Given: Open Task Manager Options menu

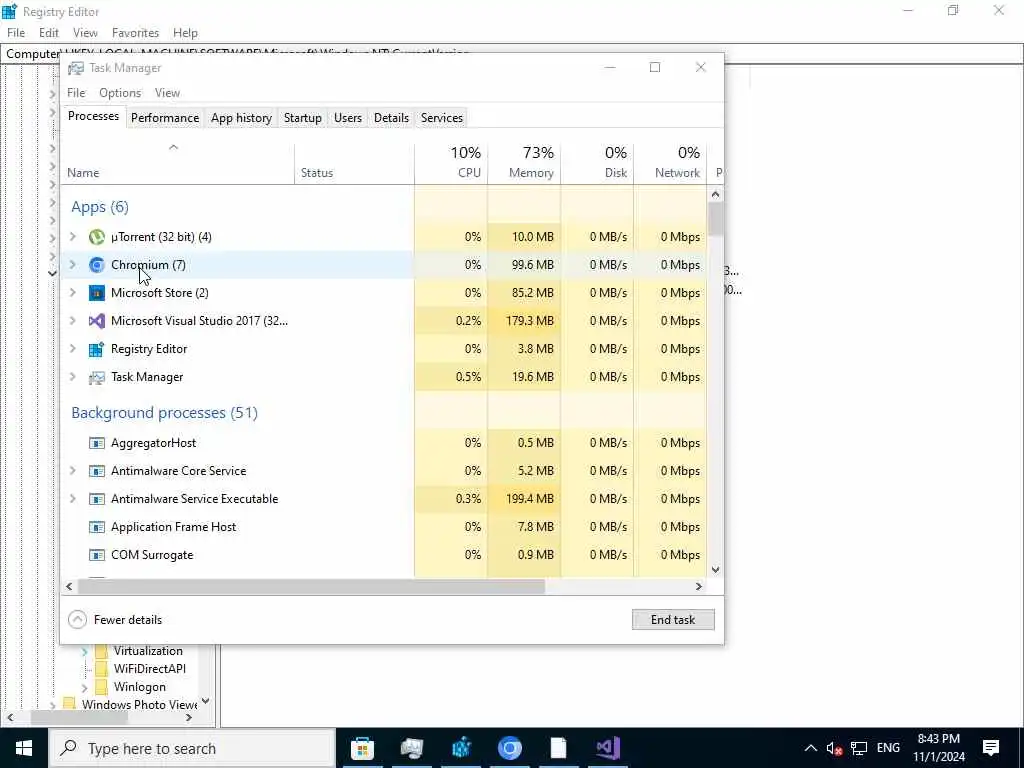Looking at the screenshot, I should click(120, 93).
